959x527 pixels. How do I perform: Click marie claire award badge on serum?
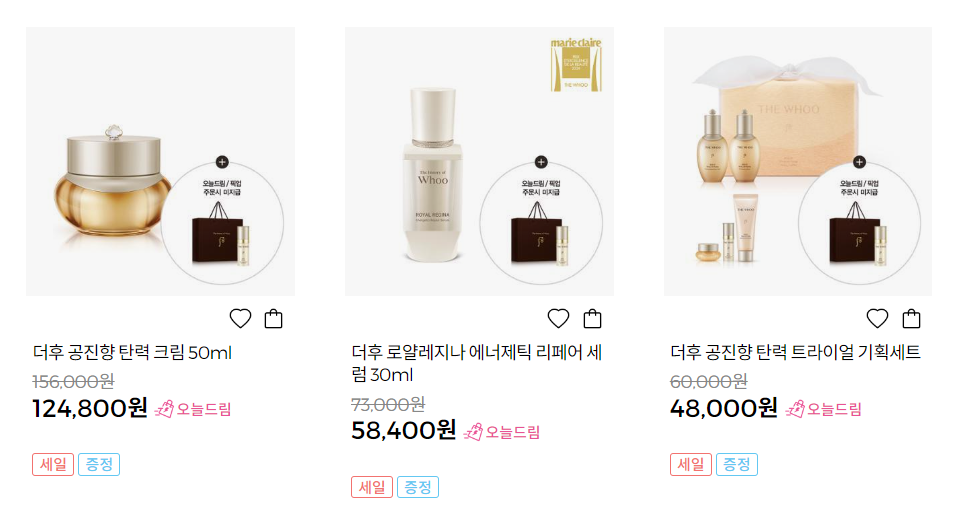[576, 64]
